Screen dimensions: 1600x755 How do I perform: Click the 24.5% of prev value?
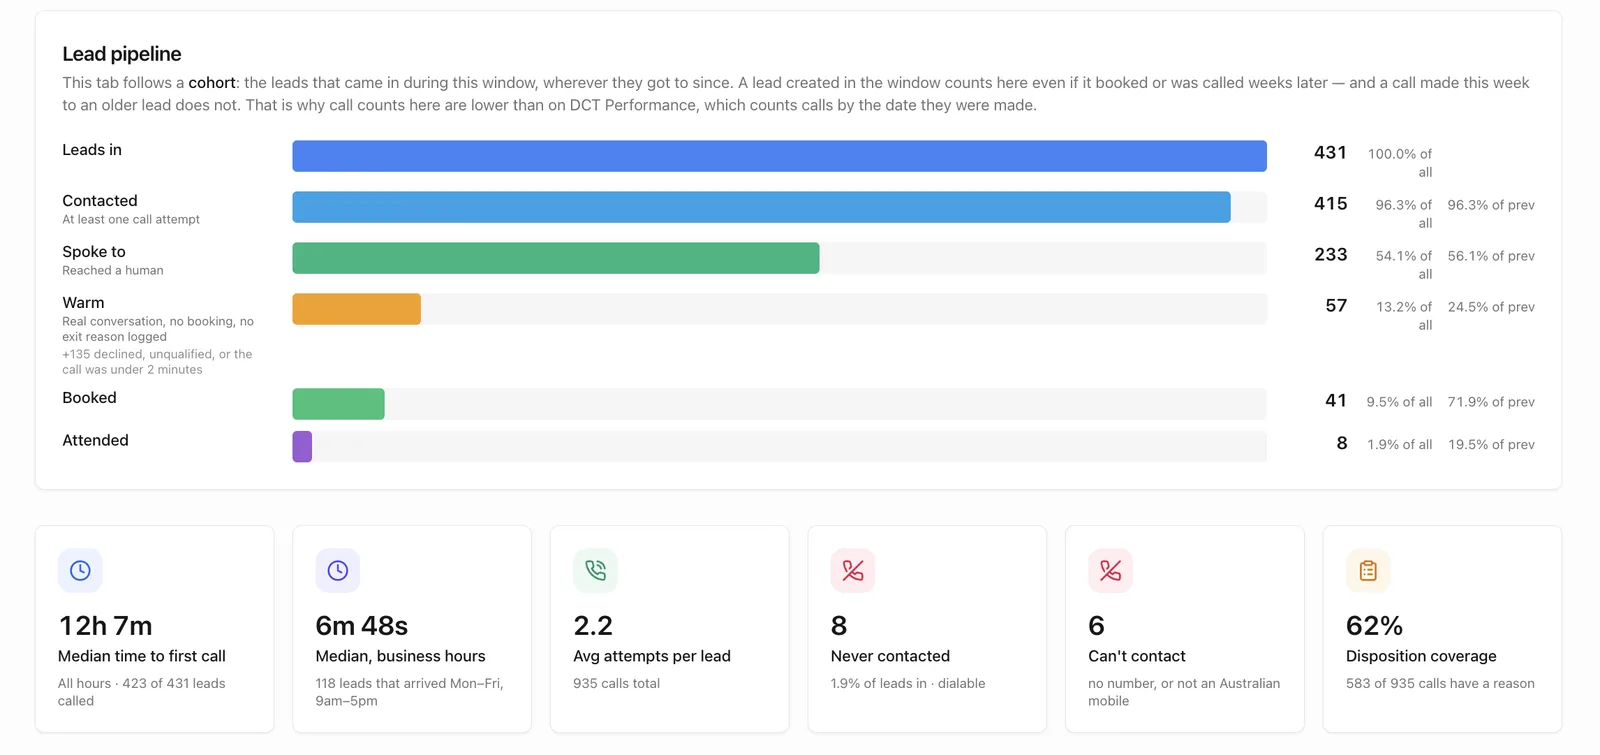(1491, 307)
